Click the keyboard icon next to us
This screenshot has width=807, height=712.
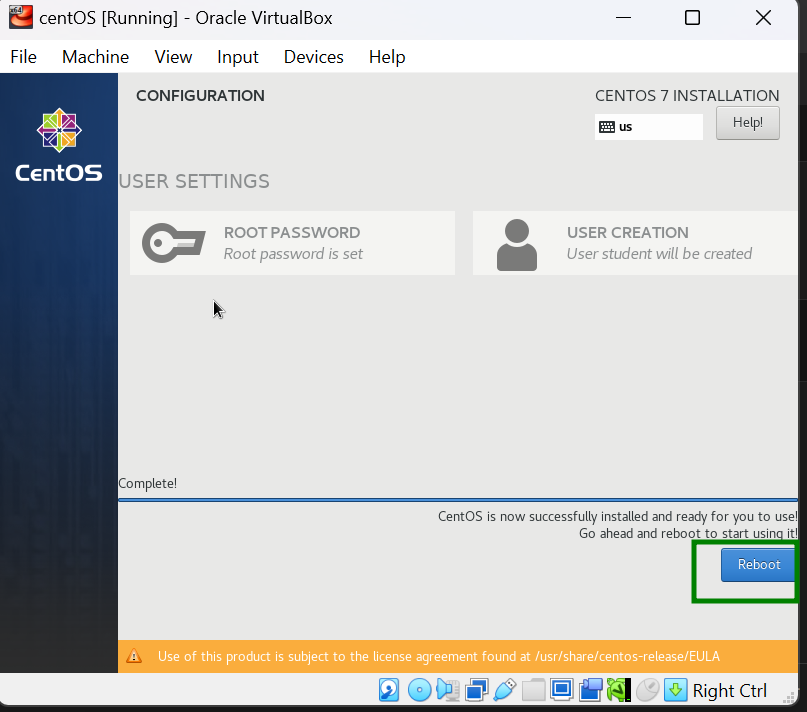click(607, 127)
